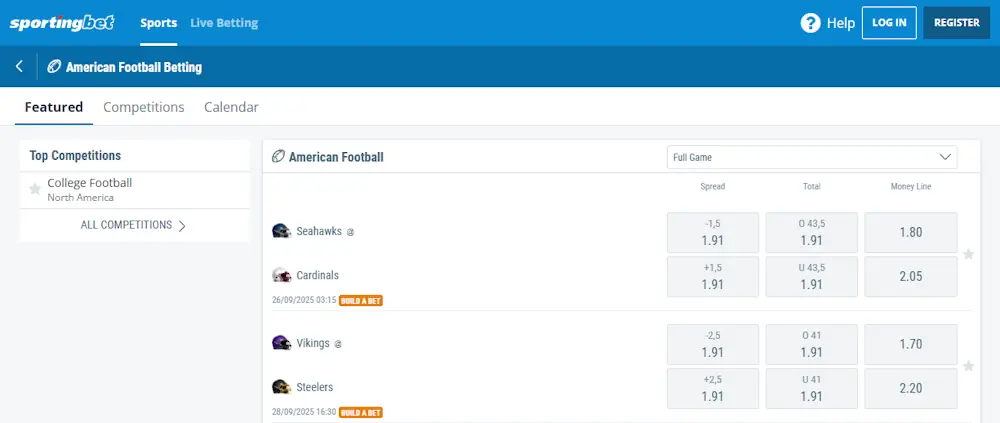
Task: Open the Calendar tab
Action: [x=231, y=107]
